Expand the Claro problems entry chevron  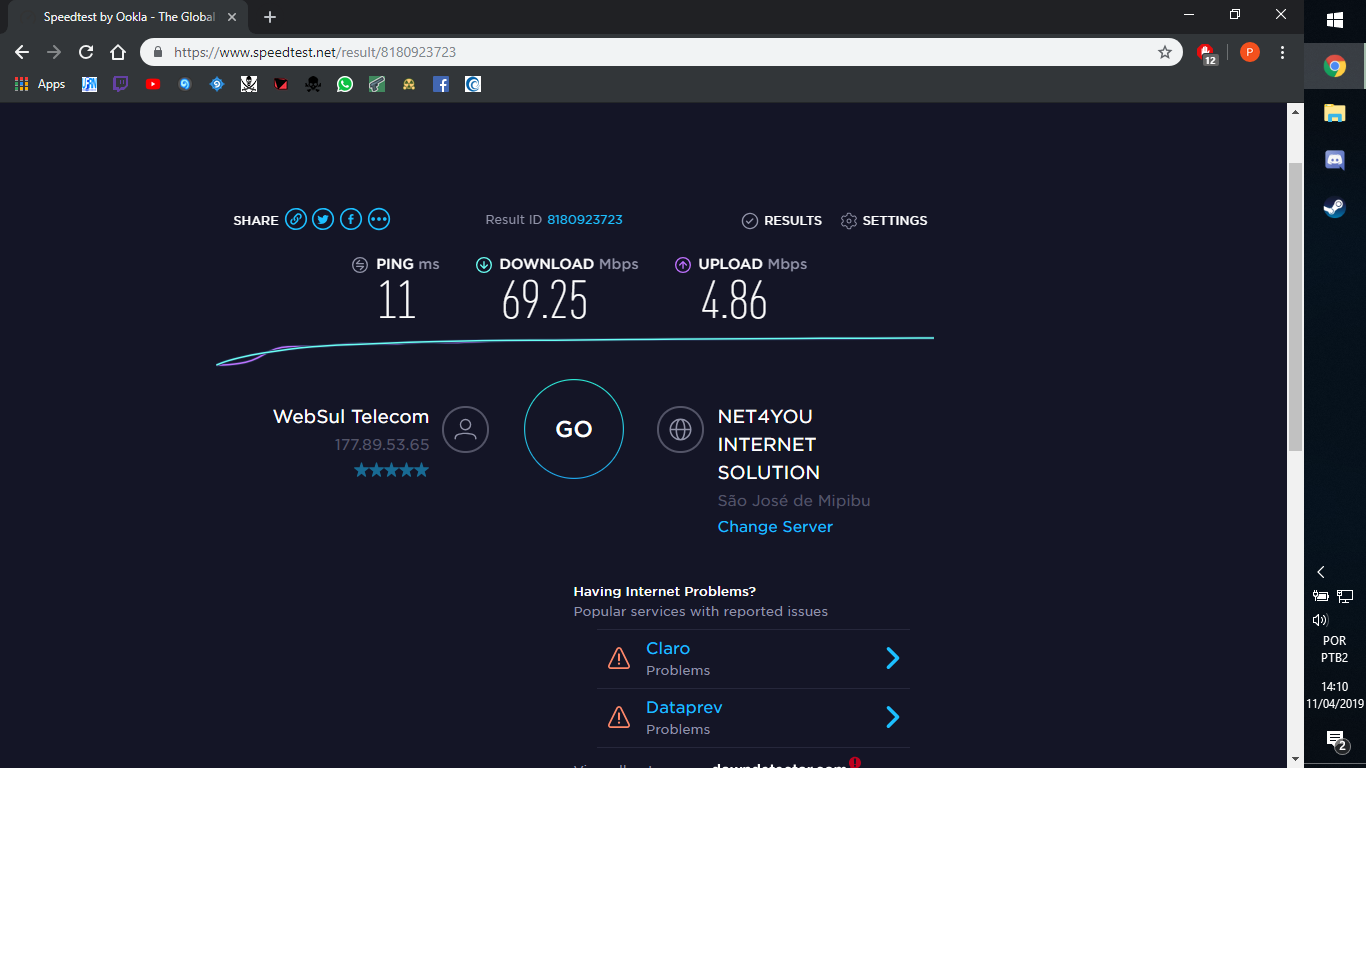tap(893, 658)
